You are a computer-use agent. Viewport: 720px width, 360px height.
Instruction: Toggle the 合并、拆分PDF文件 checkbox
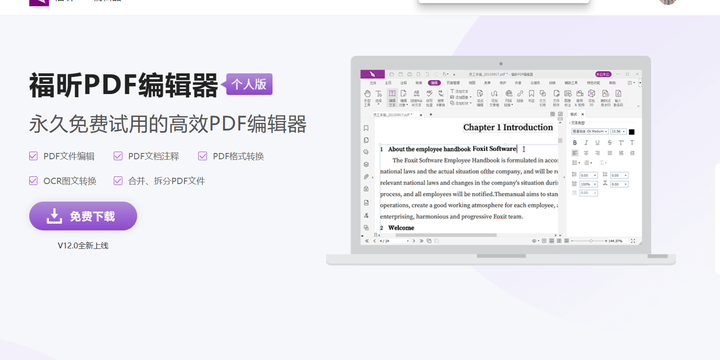click(x=118, y=180)
